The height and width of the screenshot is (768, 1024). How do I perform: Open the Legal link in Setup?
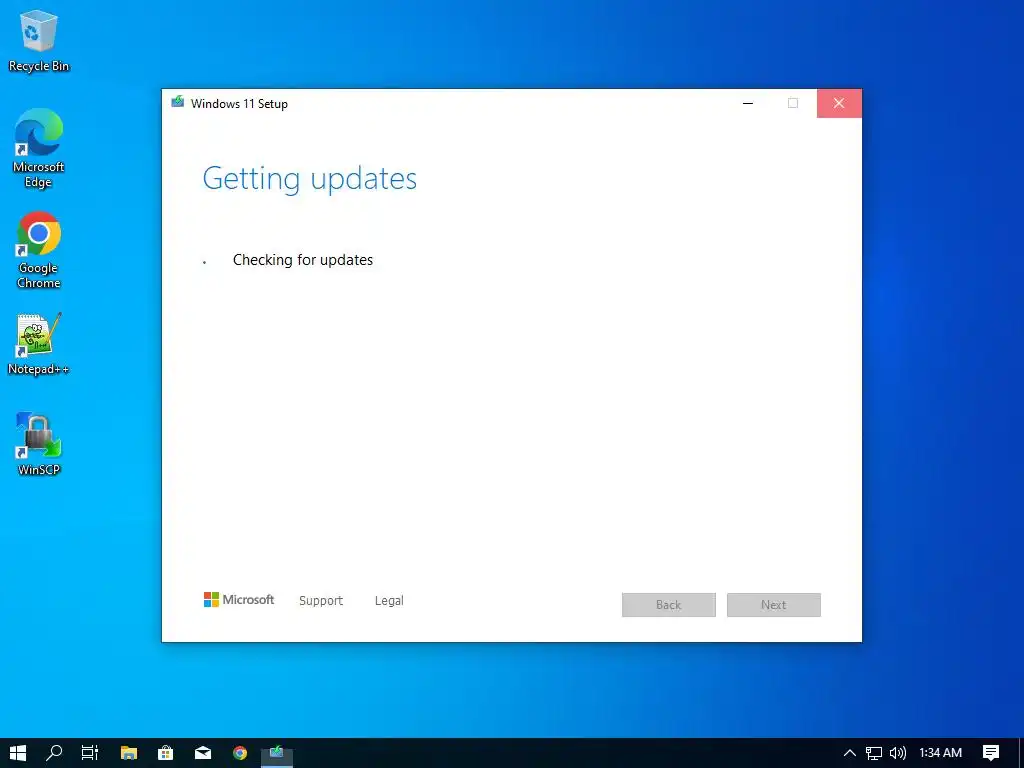[389, 600]
